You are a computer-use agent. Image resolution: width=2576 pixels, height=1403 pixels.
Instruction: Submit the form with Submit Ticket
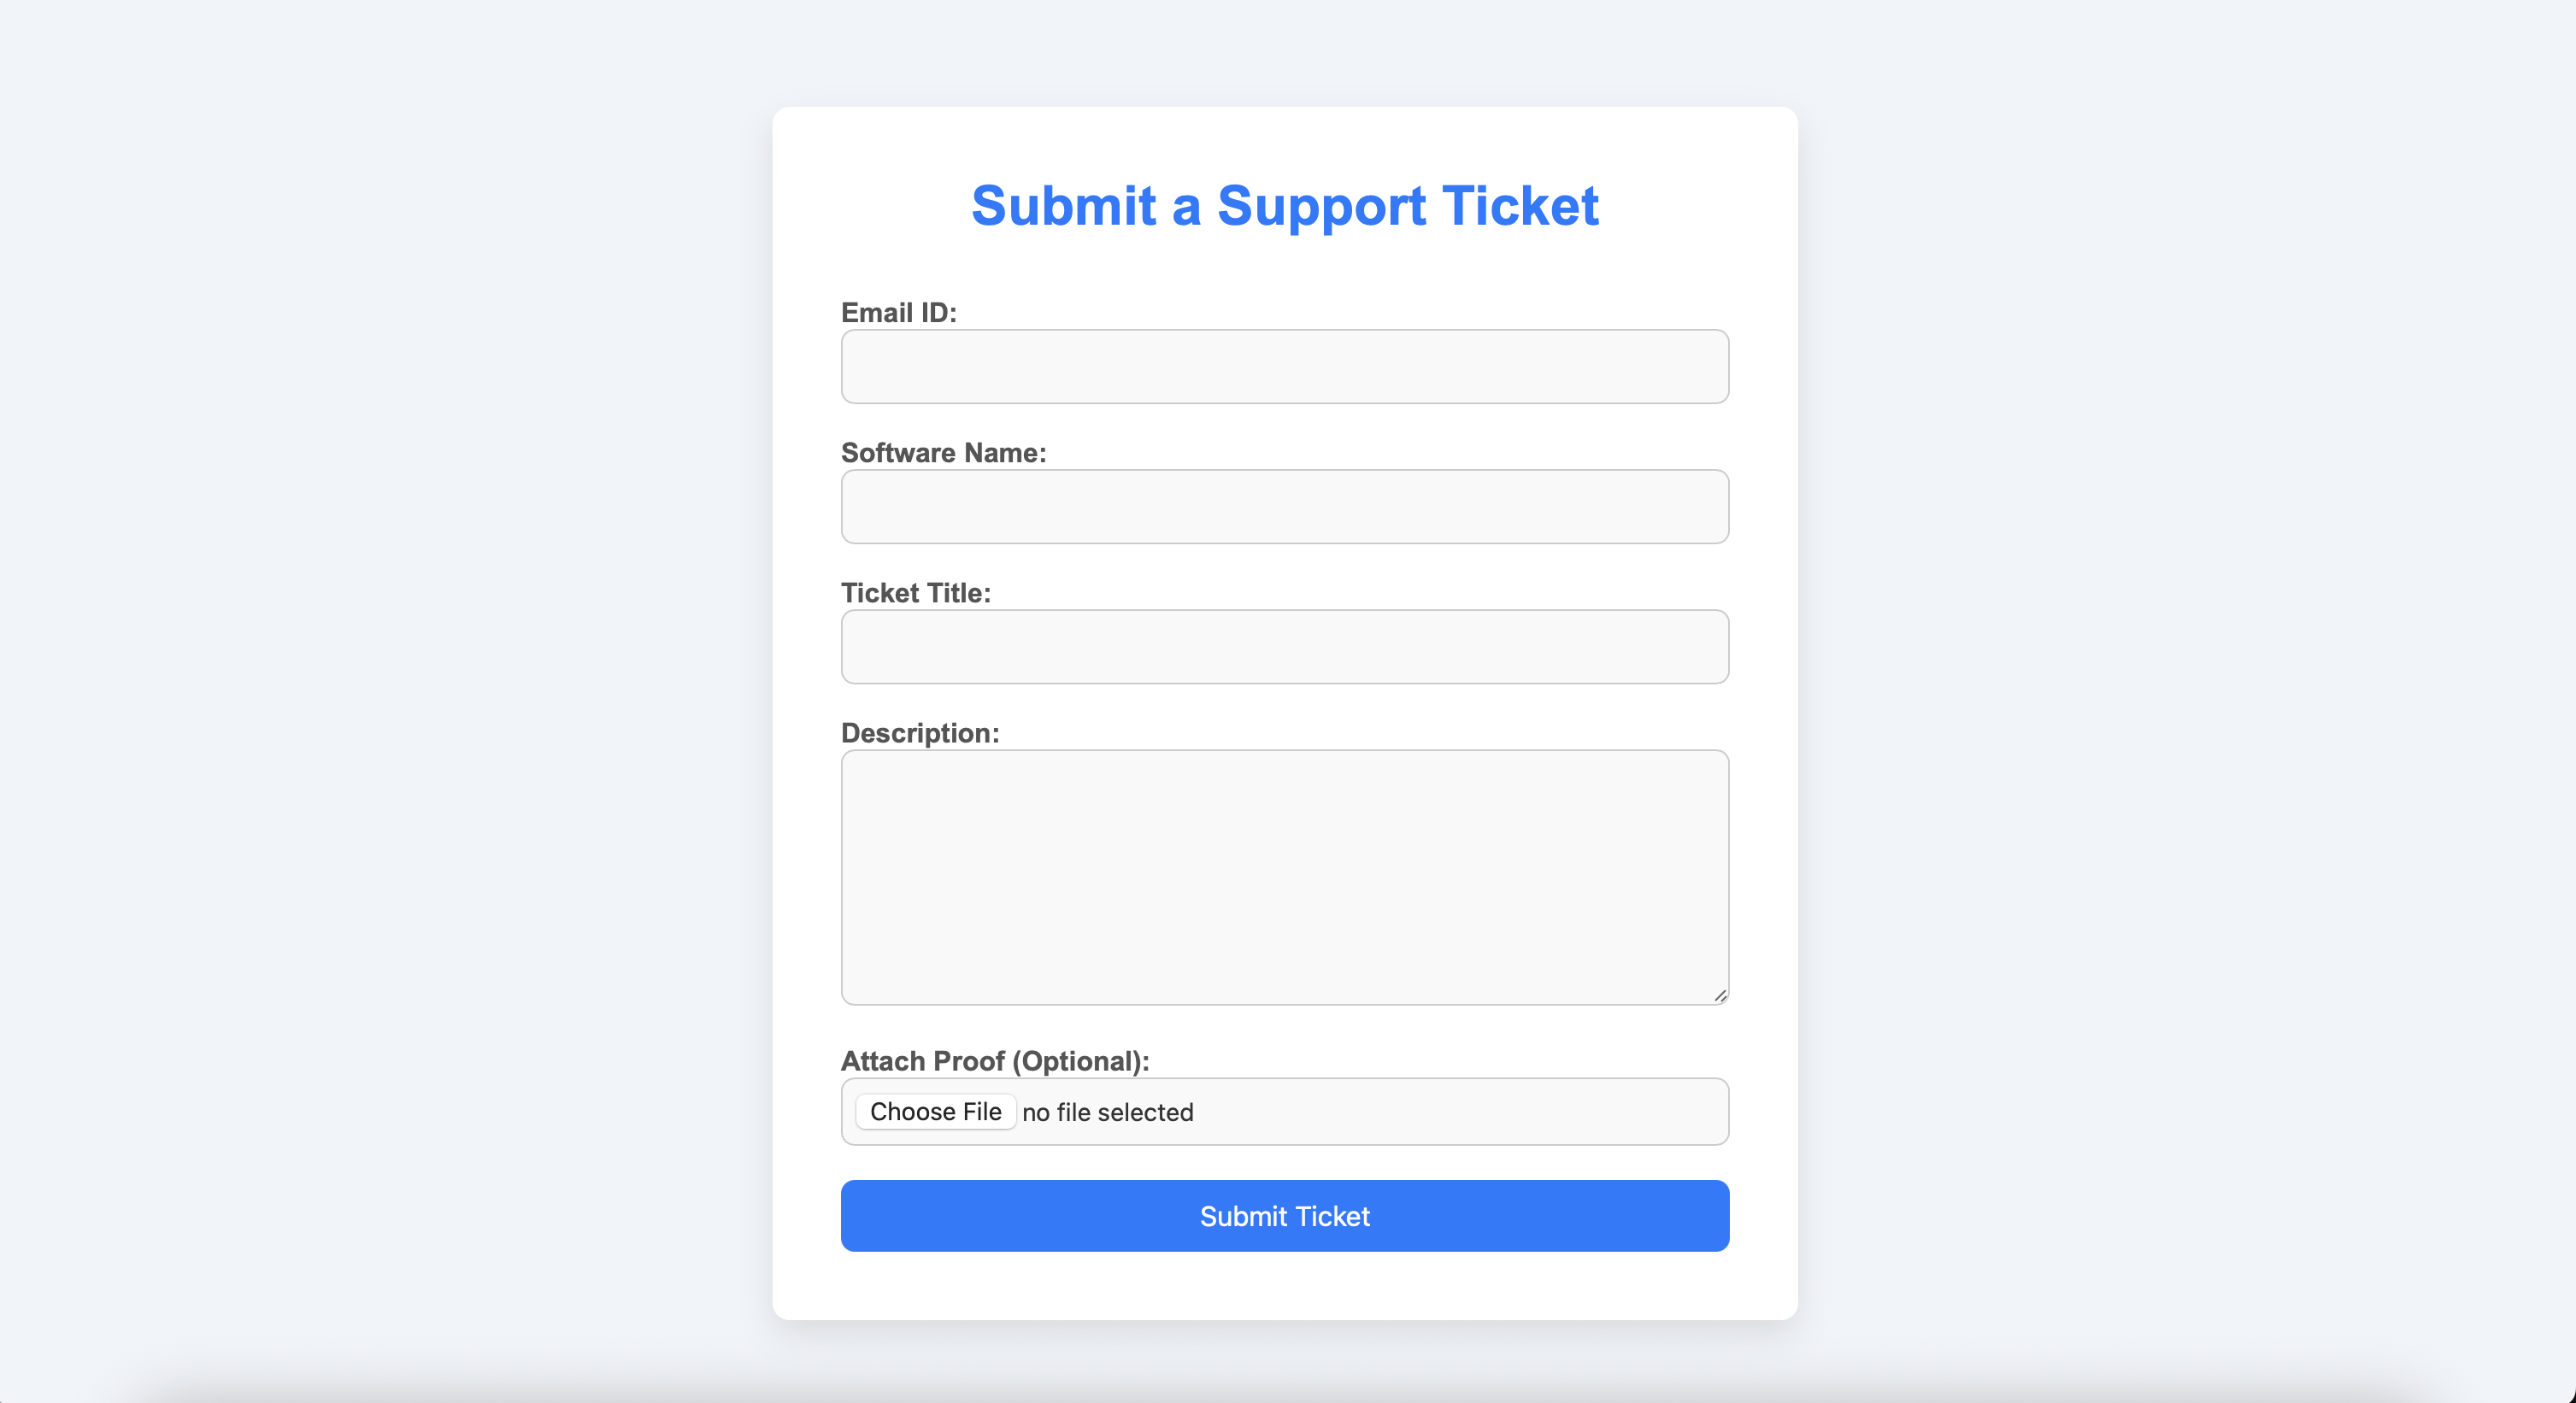1284,1216
